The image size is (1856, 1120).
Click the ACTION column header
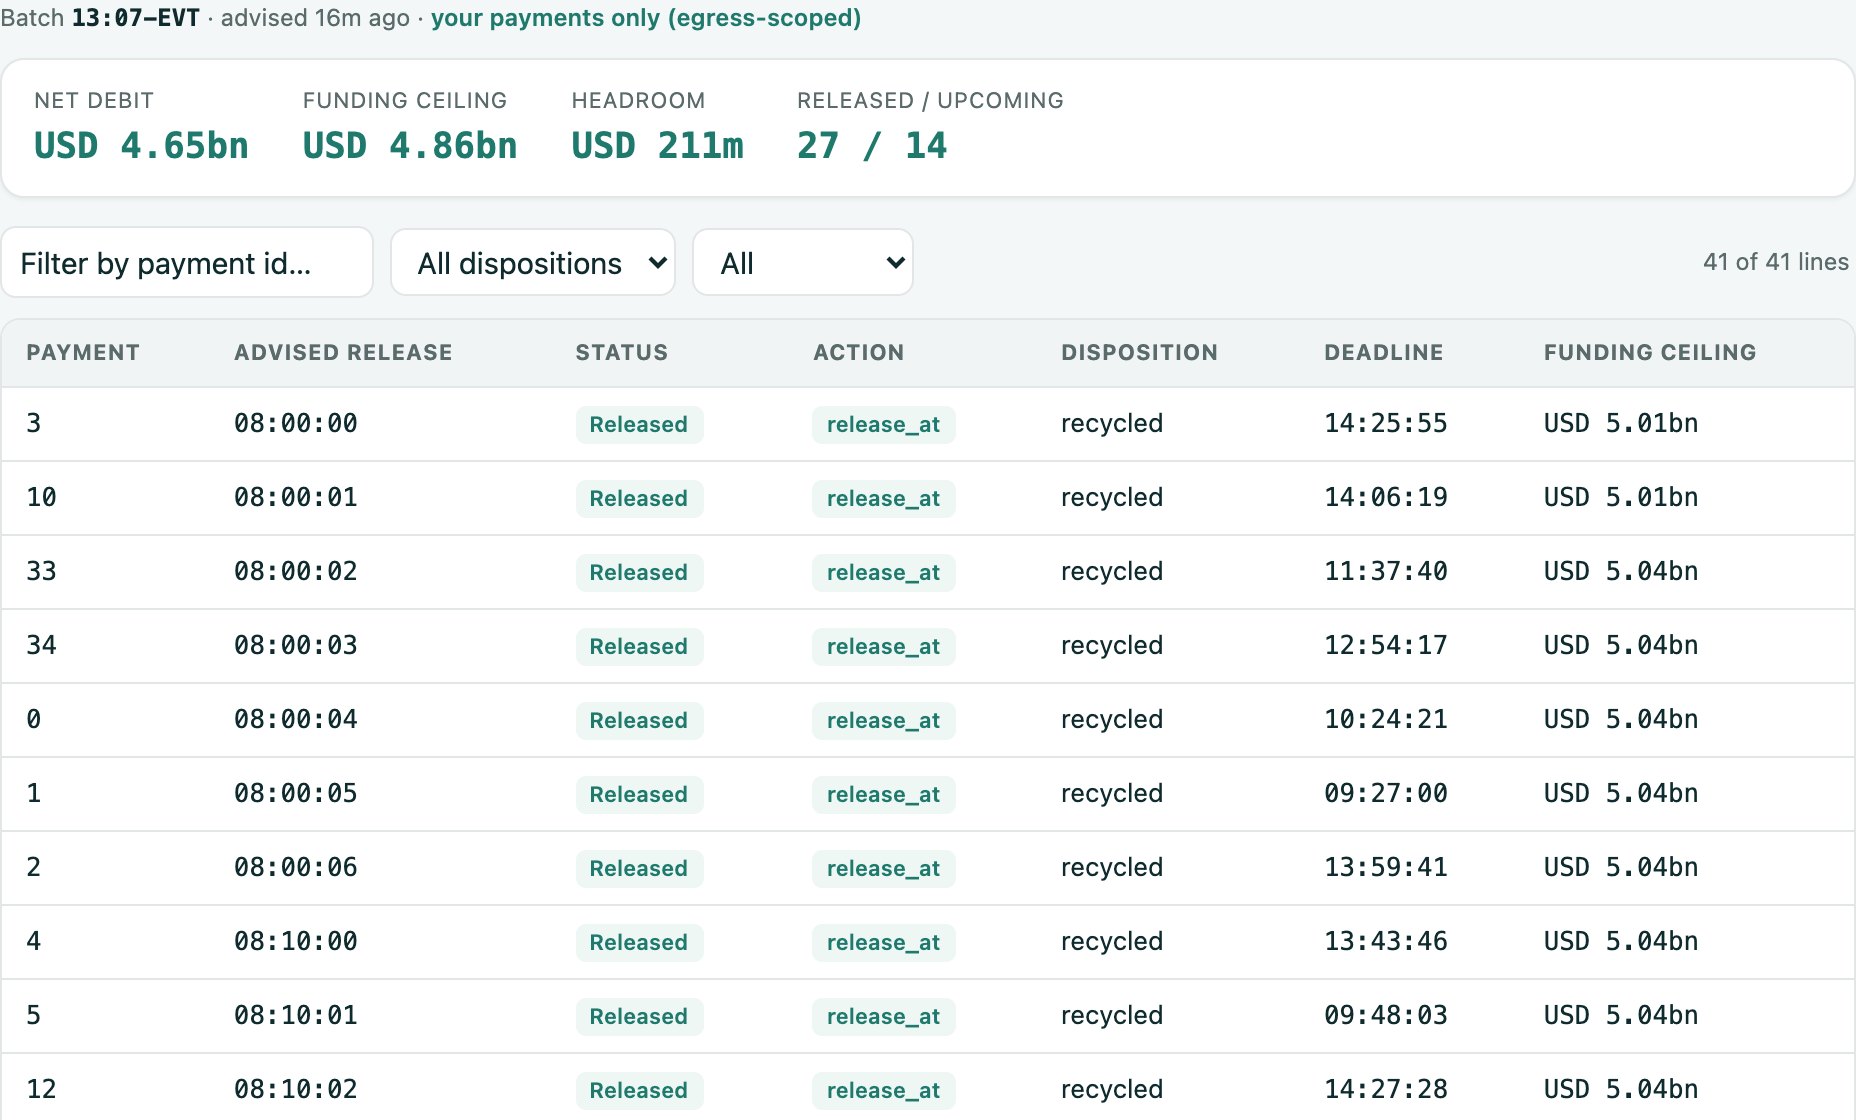pos(859,352)
